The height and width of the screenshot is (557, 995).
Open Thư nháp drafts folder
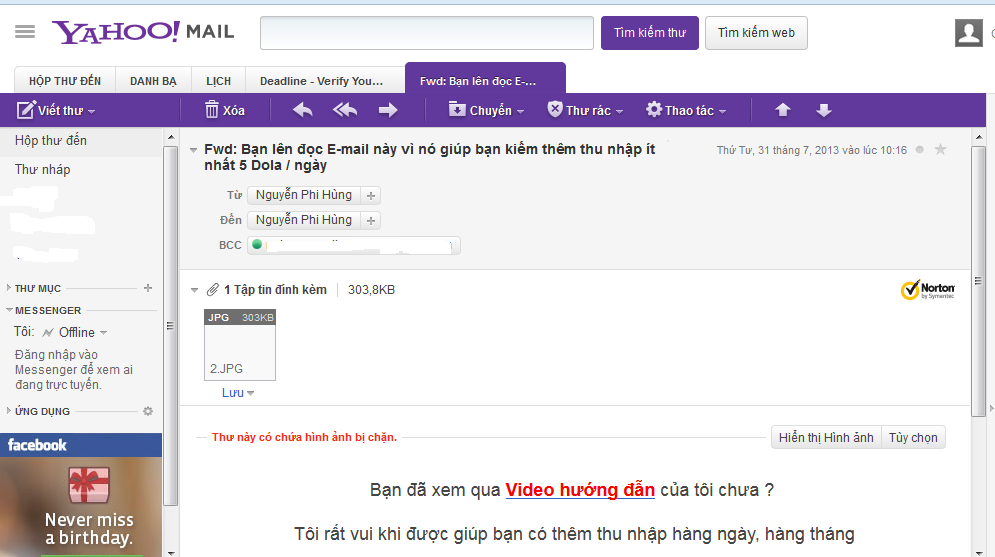click(x=43, y=169)
